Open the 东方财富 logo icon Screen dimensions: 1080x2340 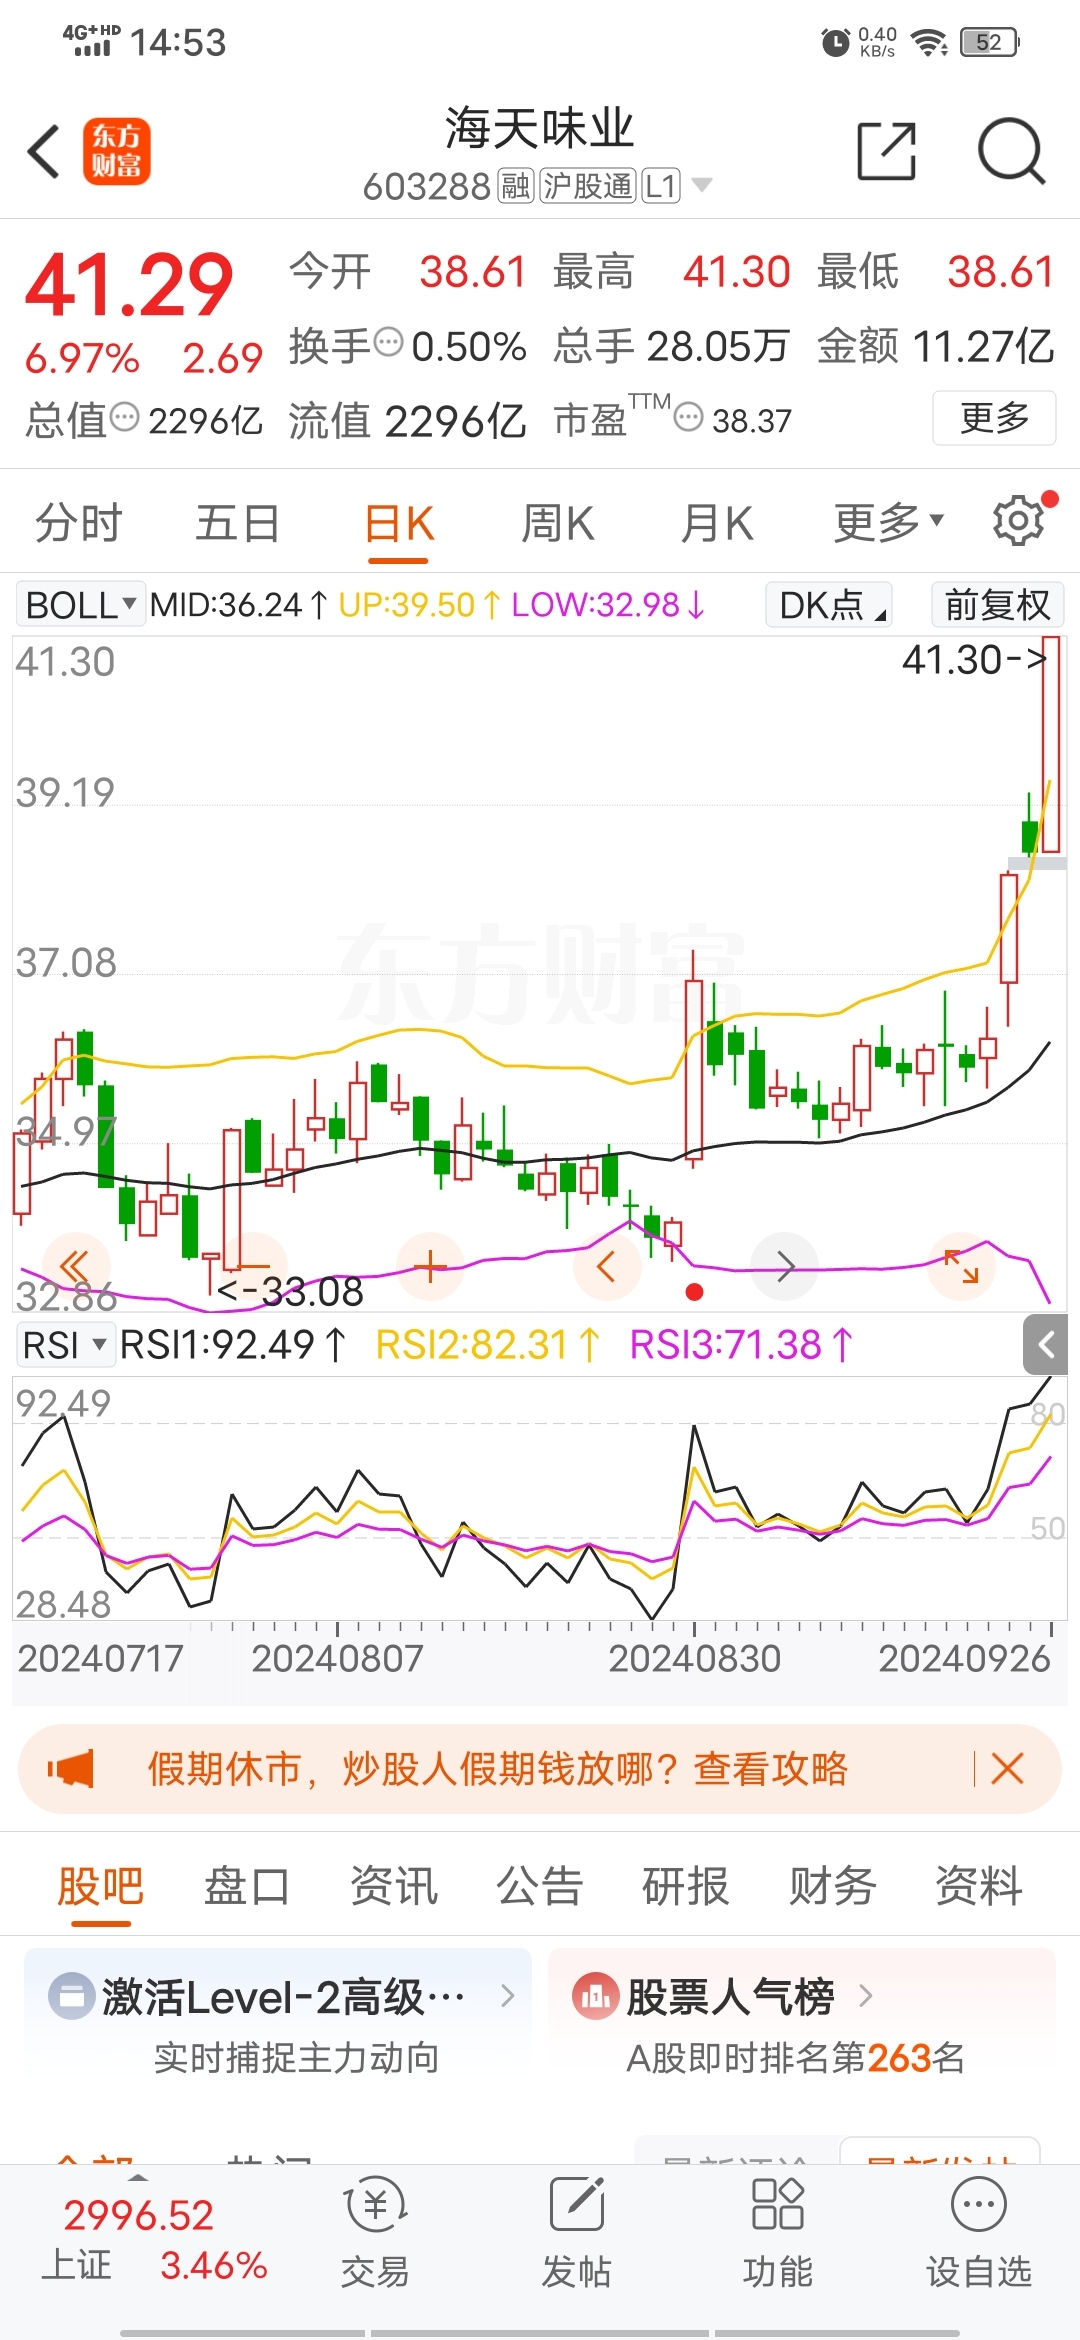pos(117,152)
